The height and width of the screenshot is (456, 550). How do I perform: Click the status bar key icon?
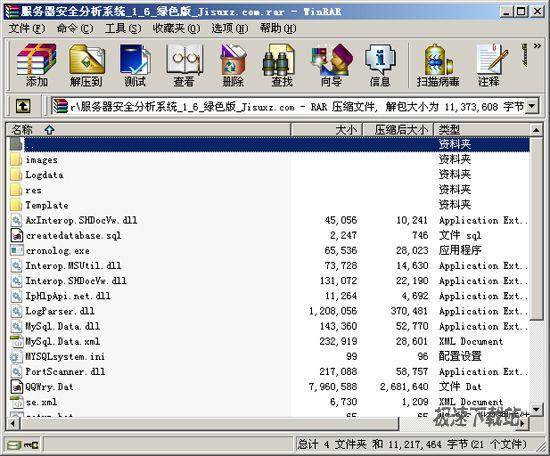pyautogui.click(x=32, y=445)
